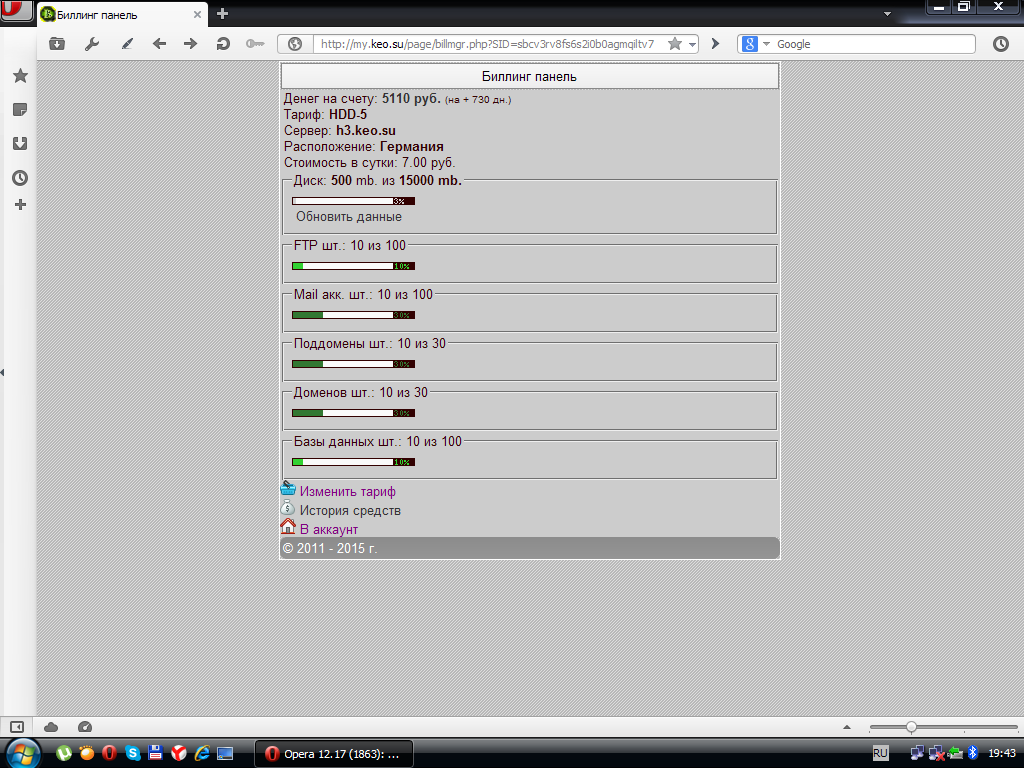Open Opera Link cloud icon in status bar
1024x768 pixels.
pyautogui.click(x=51, y=727)
